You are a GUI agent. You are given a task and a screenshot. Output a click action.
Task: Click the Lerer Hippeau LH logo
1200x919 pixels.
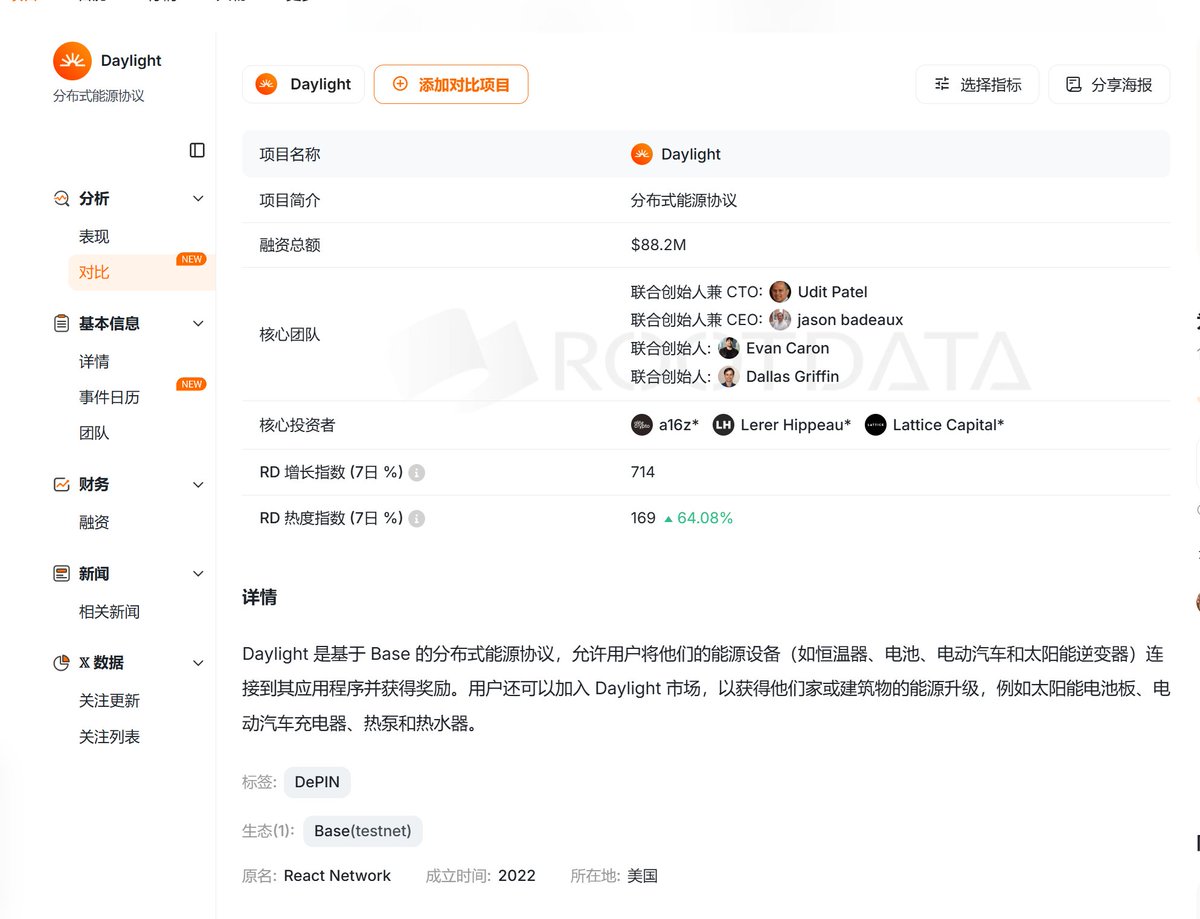click(x=723, y=425)
